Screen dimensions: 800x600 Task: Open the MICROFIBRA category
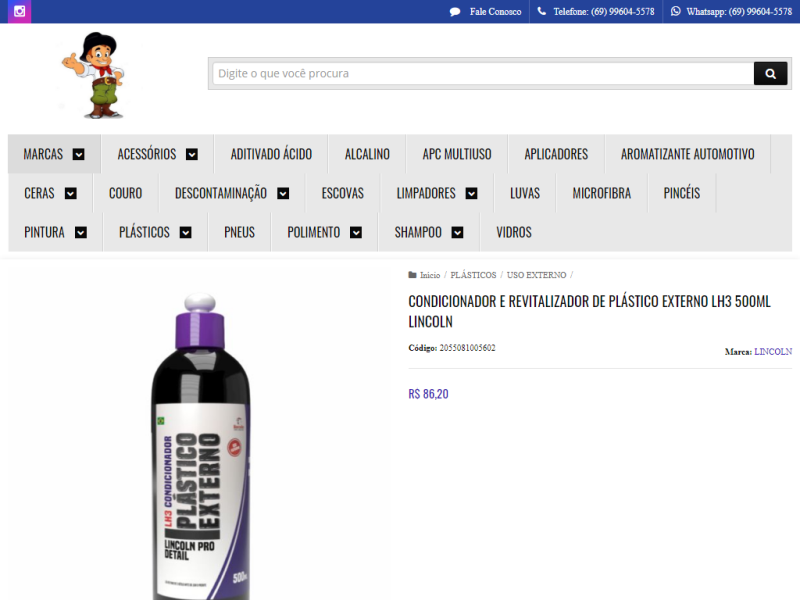coord(602,193)
